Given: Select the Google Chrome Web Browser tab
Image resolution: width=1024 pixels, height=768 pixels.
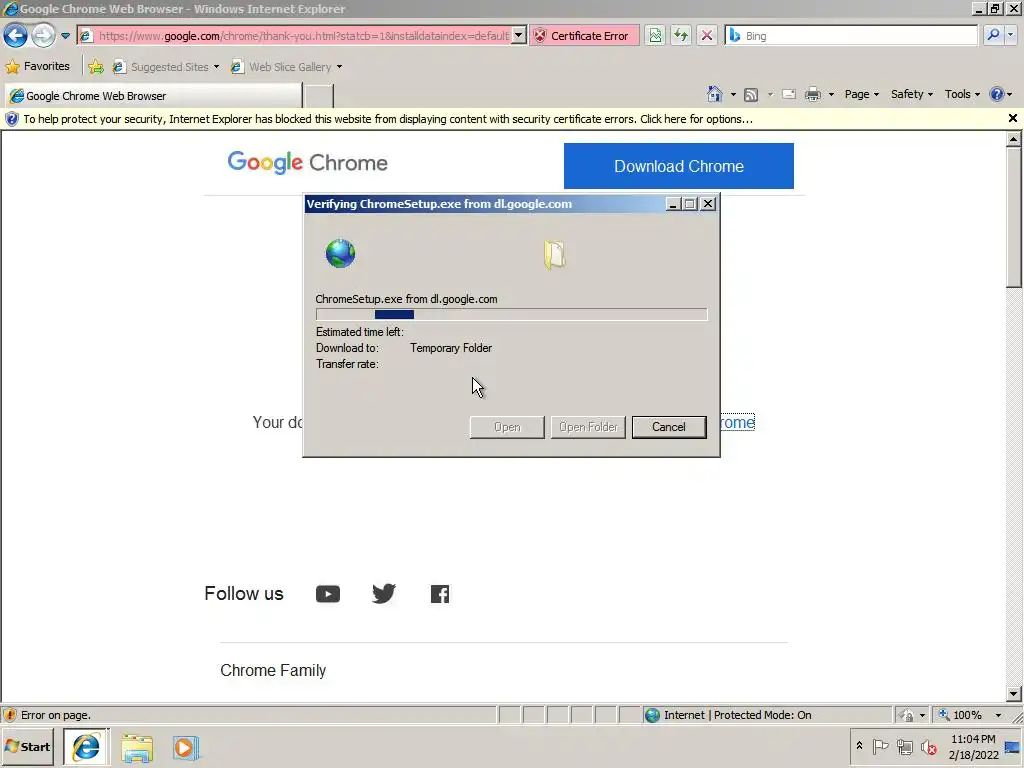Looking at the screenshot, I should click(153, 96).
